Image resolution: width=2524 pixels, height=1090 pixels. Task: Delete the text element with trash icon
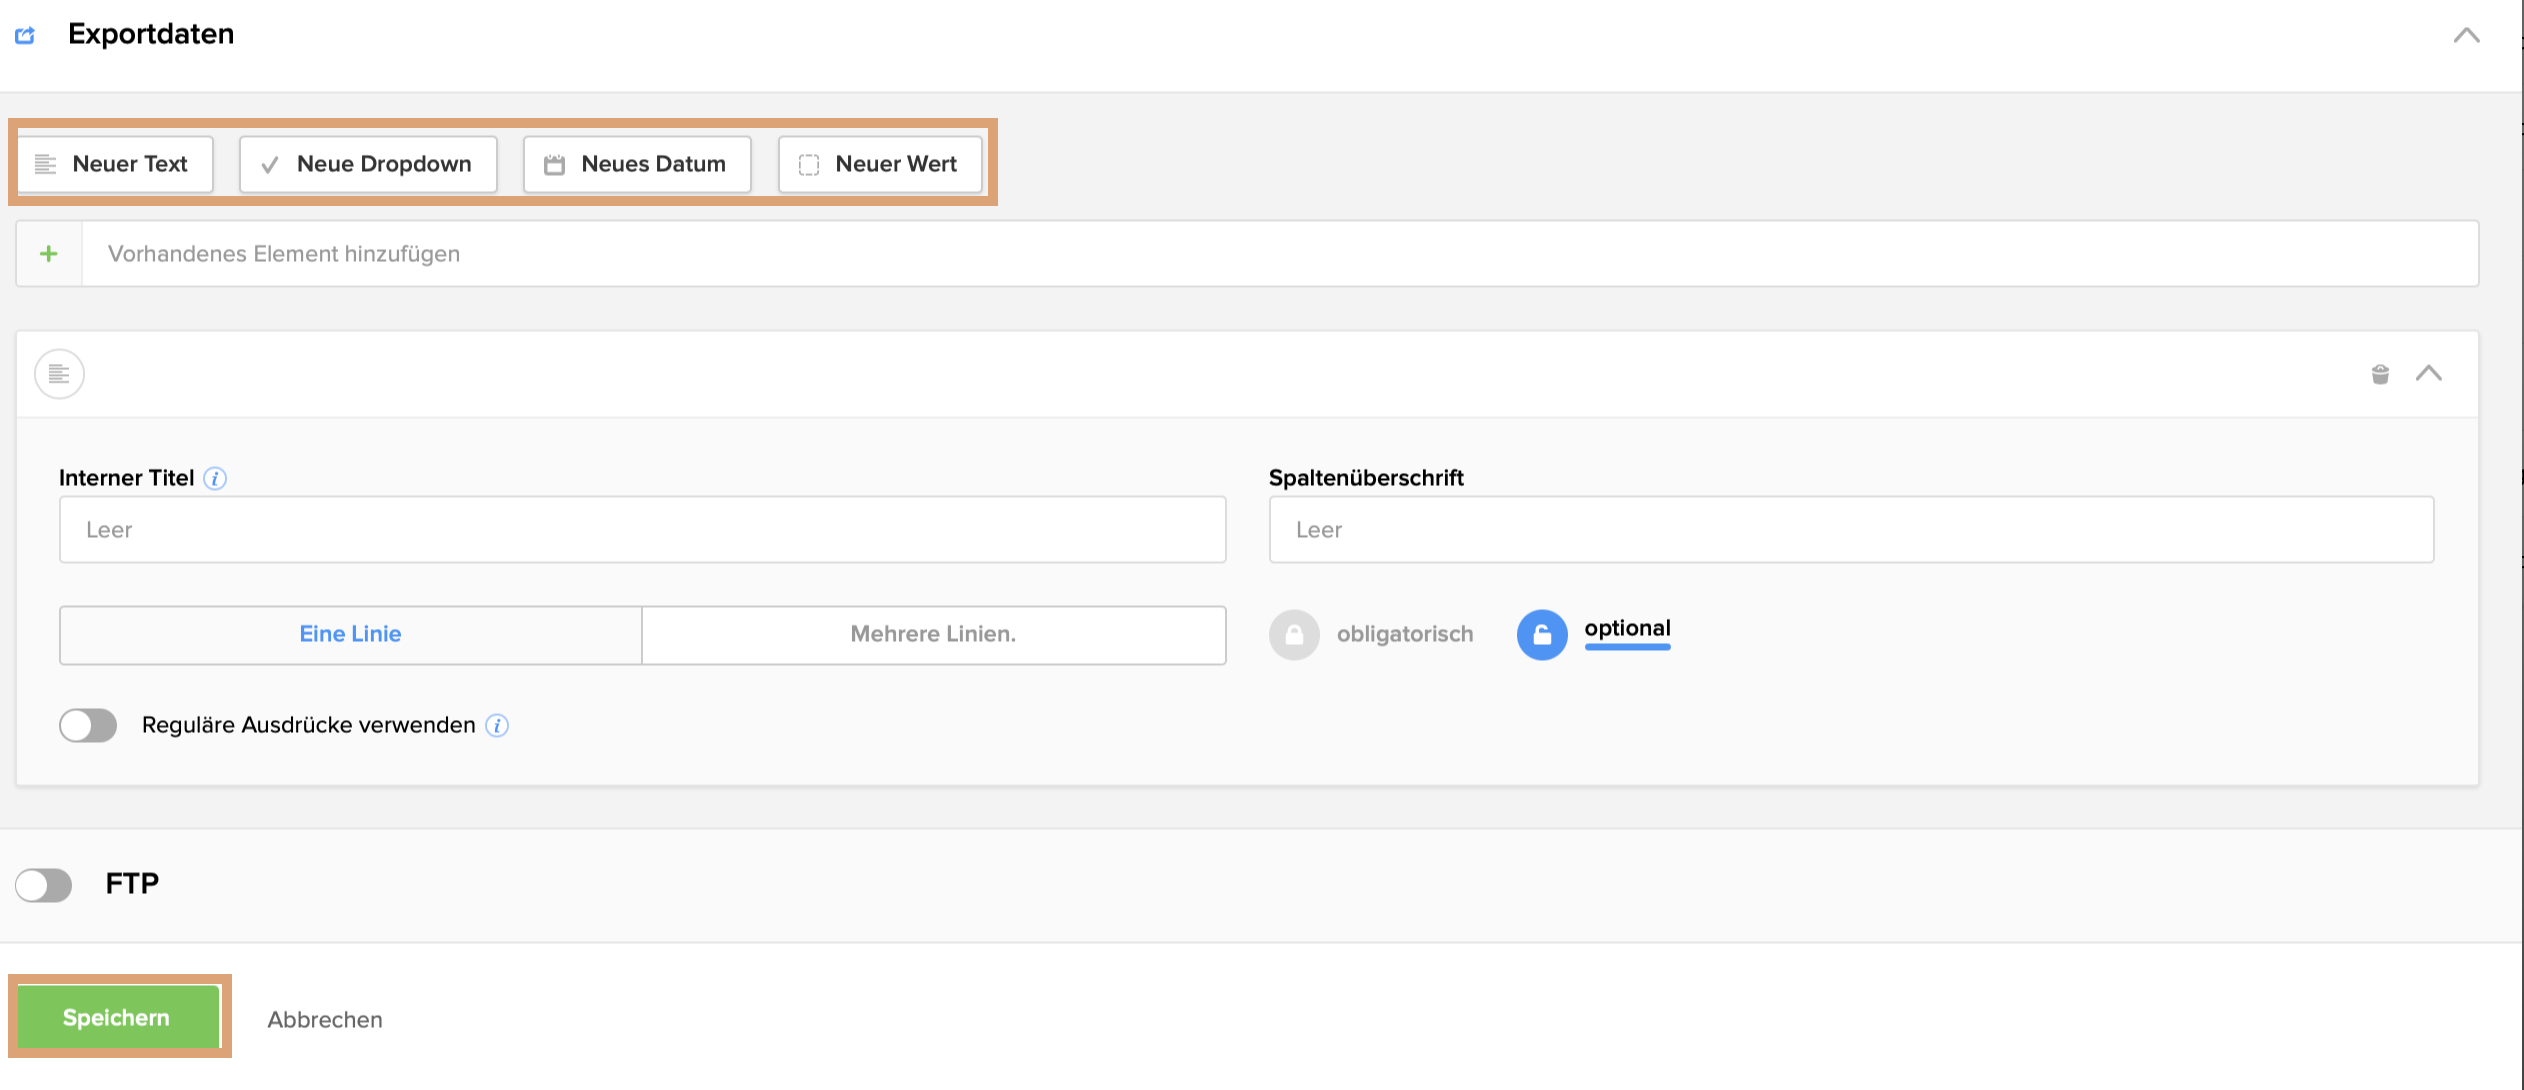2380,374
